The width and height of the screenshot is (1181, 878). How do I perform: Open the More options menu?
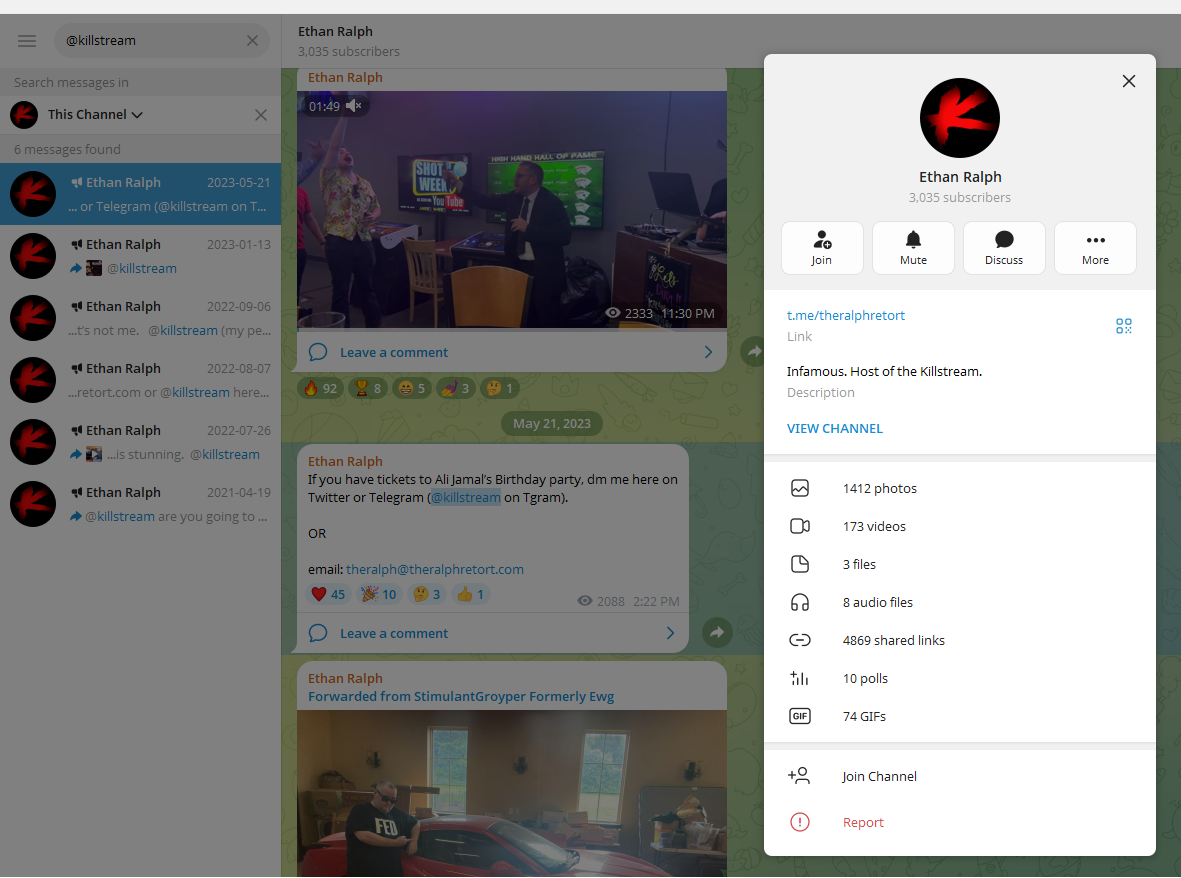1095,248
